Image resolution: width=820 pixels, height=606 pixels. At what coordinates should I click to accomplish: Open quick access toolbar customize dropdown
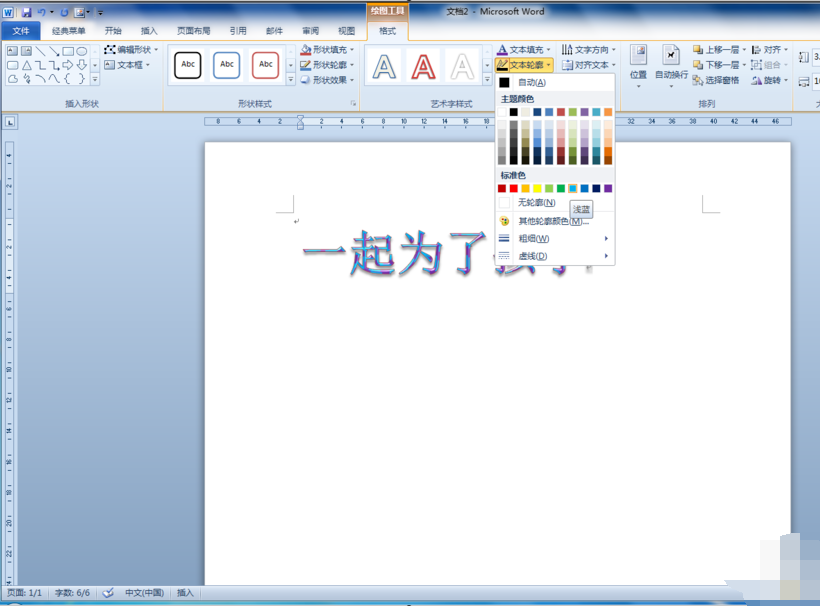[100, 13]
